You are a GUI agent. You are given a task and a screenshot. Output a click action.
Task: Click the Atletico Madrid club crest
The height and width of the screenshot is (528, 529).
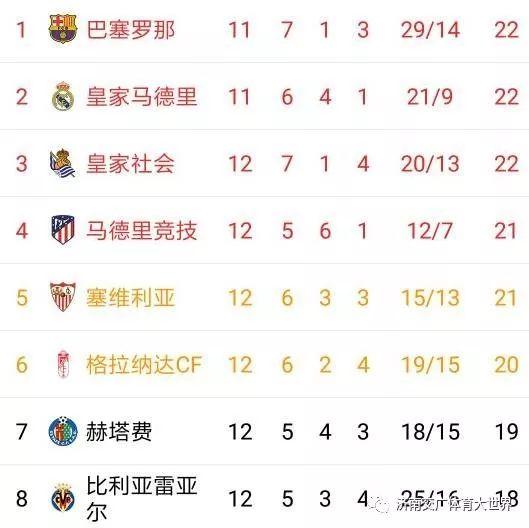pyautogui.click(x=63, y=230)
